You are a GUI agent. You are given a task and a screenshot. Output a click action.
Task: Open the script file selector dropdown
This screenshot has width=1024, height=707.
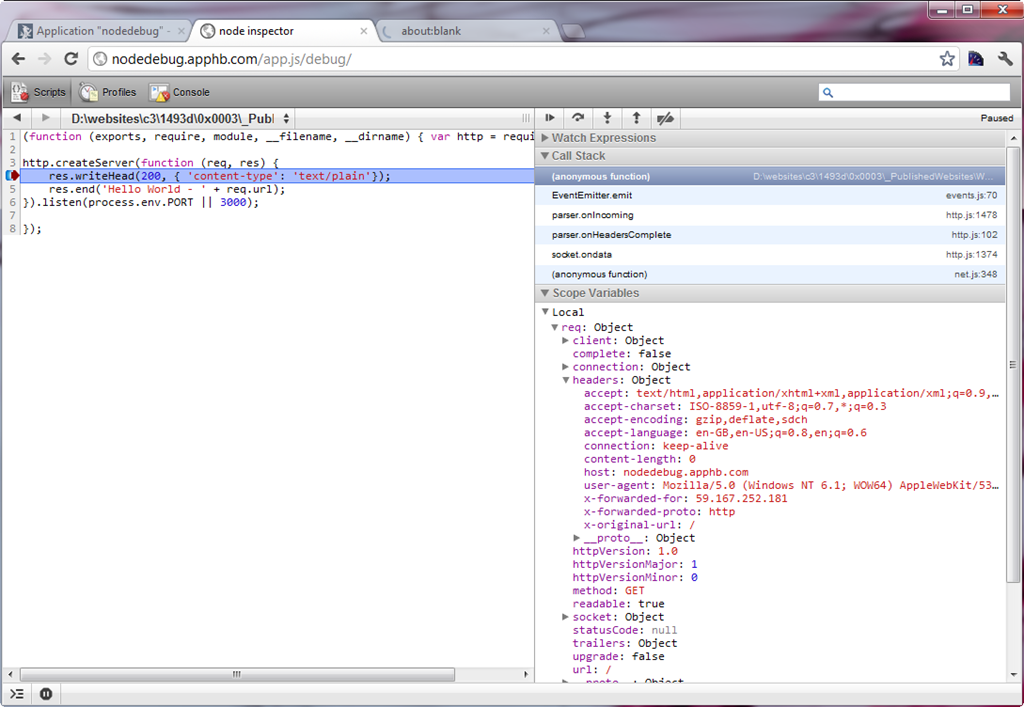[180, 118]
